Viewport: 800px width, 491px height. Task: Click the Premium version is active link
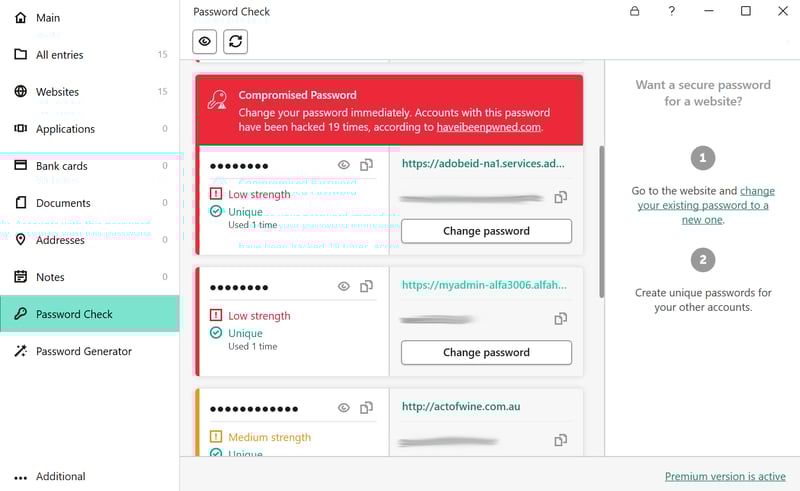pos(725,476)
